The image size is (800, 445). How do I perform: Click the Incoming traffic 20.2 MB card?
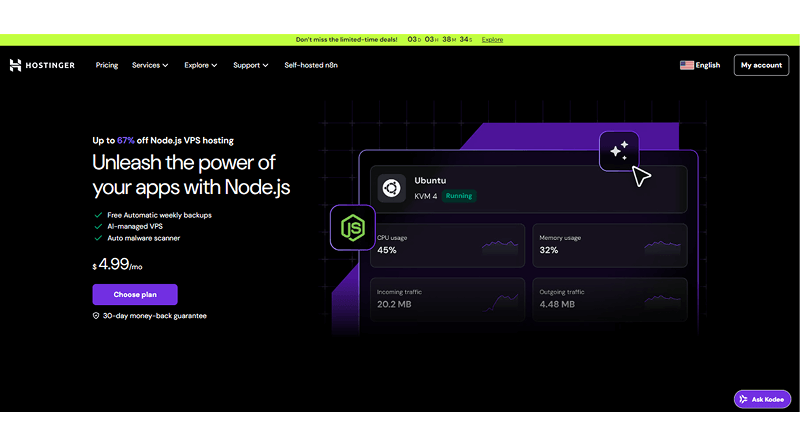pyautogui.click(x=447, y=299)
